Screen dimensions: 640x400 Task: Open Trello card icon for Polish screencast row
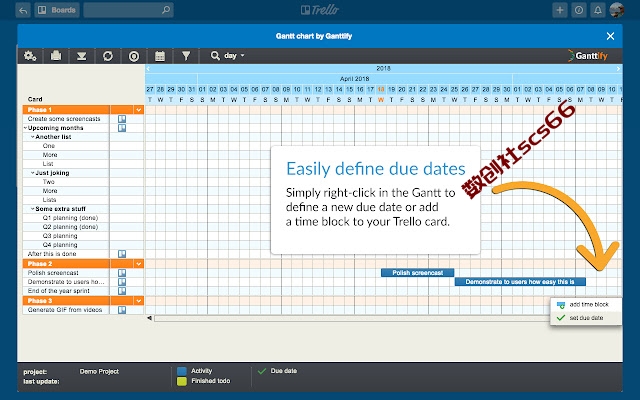pos(122,273)
